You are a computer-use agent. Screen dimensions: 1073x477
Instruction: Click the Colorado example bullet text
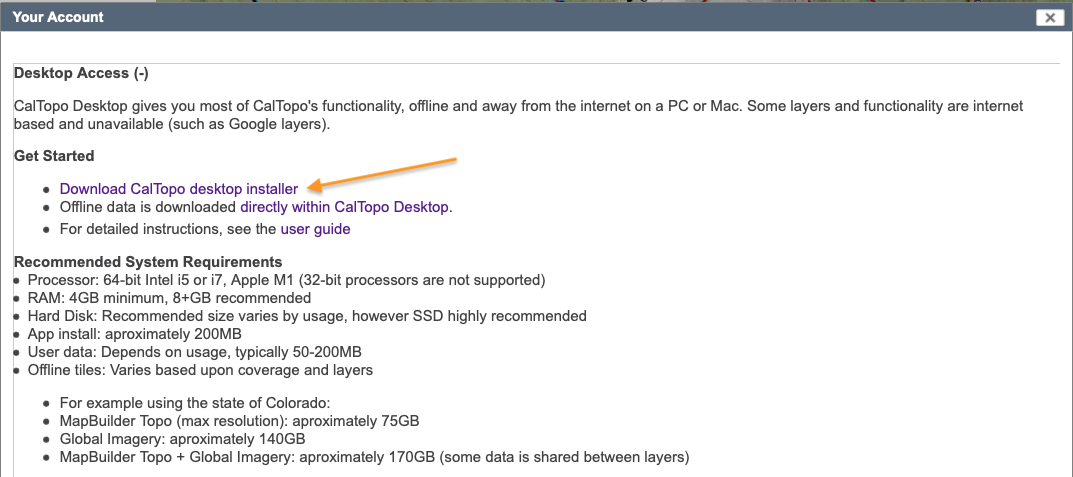(181, 403)
